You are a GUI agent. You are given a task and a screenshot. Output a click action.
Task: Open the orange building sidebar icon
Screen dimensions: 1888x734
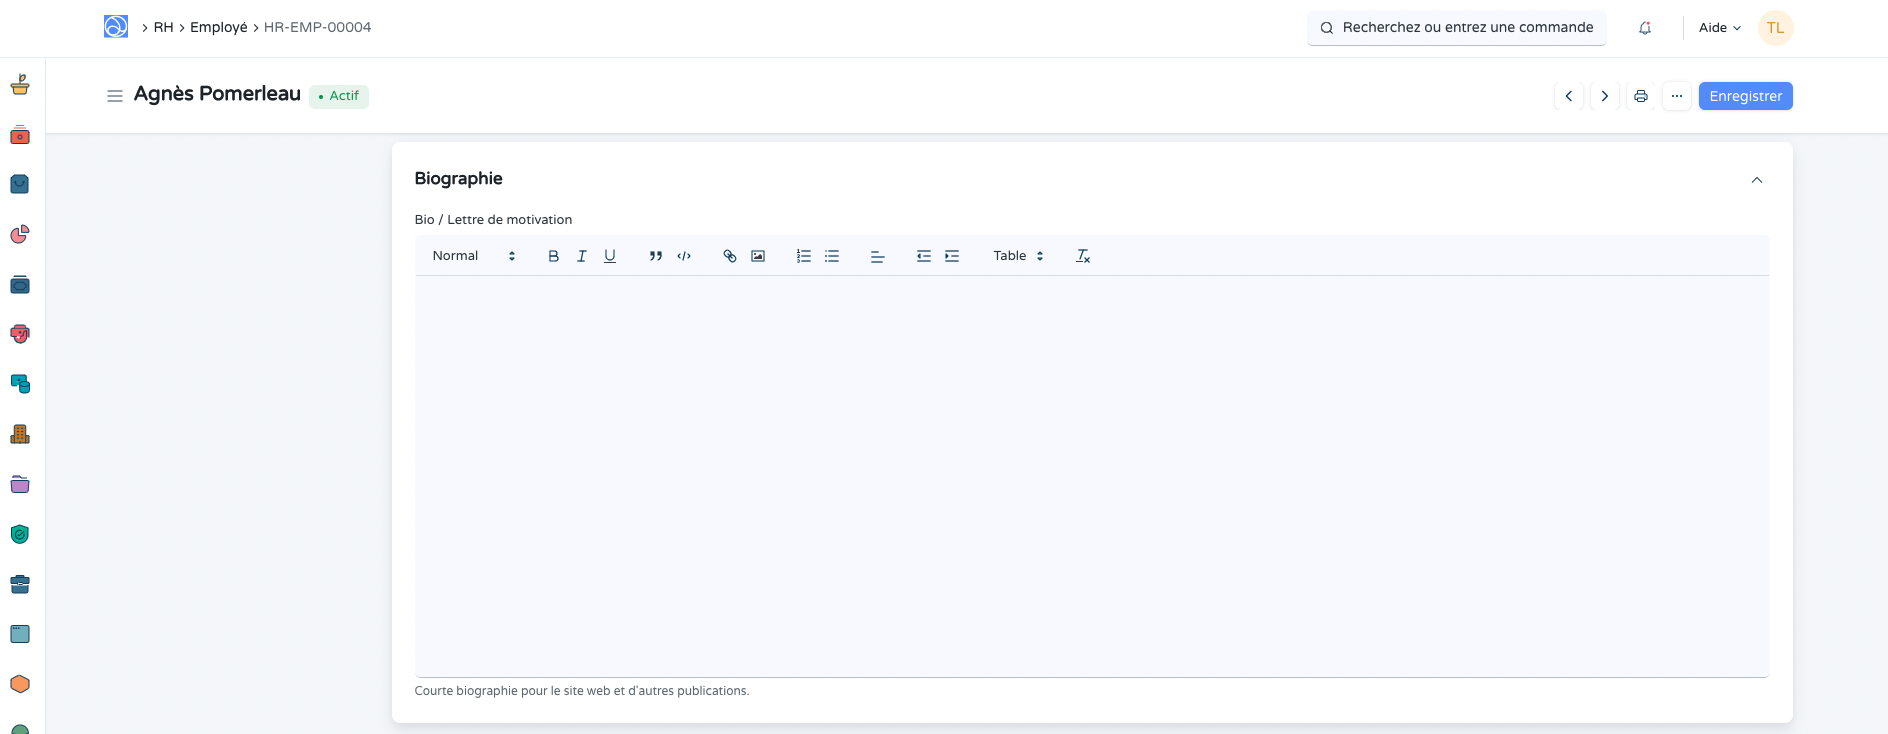(x=20, y=434)
